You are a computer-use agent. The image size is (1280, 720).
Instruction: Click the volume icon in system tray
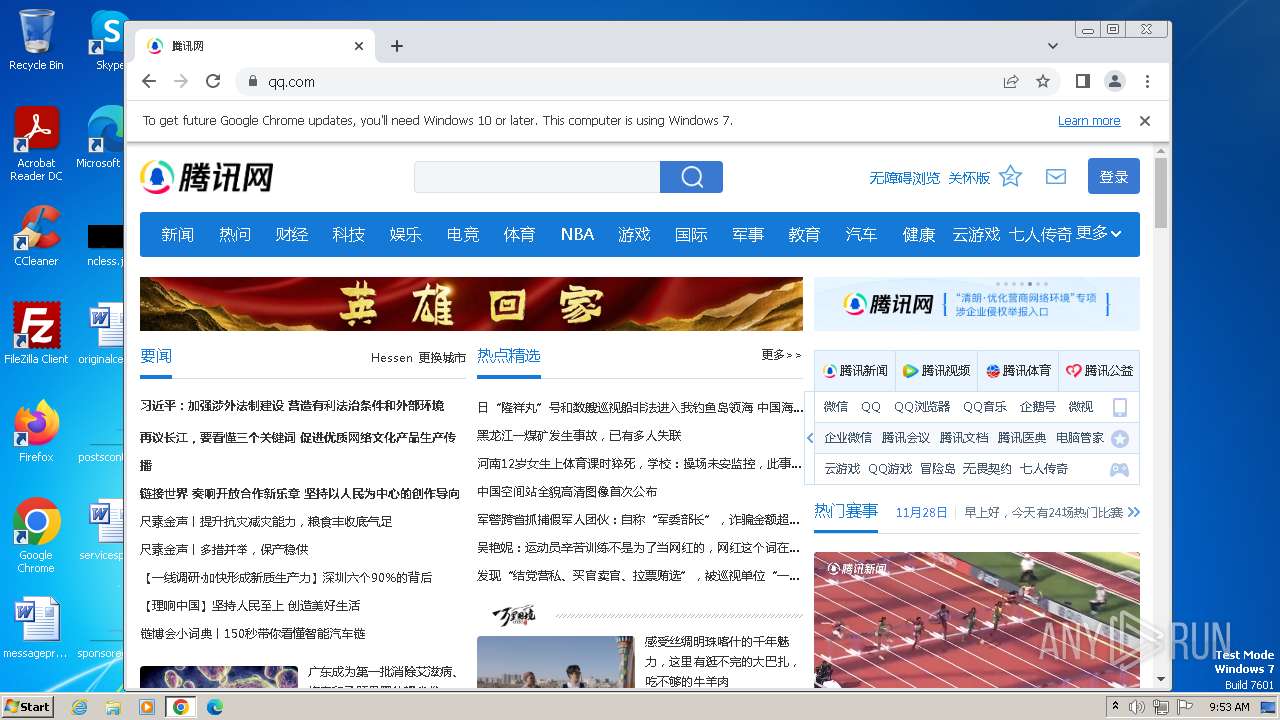(x=1137, y=707)
